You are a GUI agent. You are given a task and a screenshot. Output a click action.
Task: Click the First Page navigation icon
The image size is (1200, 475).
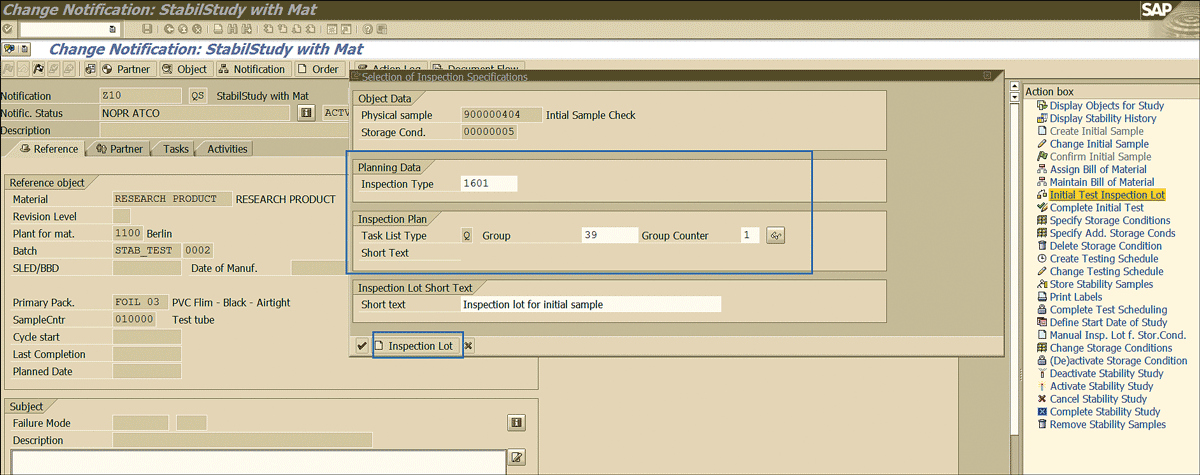click(267, 29)
